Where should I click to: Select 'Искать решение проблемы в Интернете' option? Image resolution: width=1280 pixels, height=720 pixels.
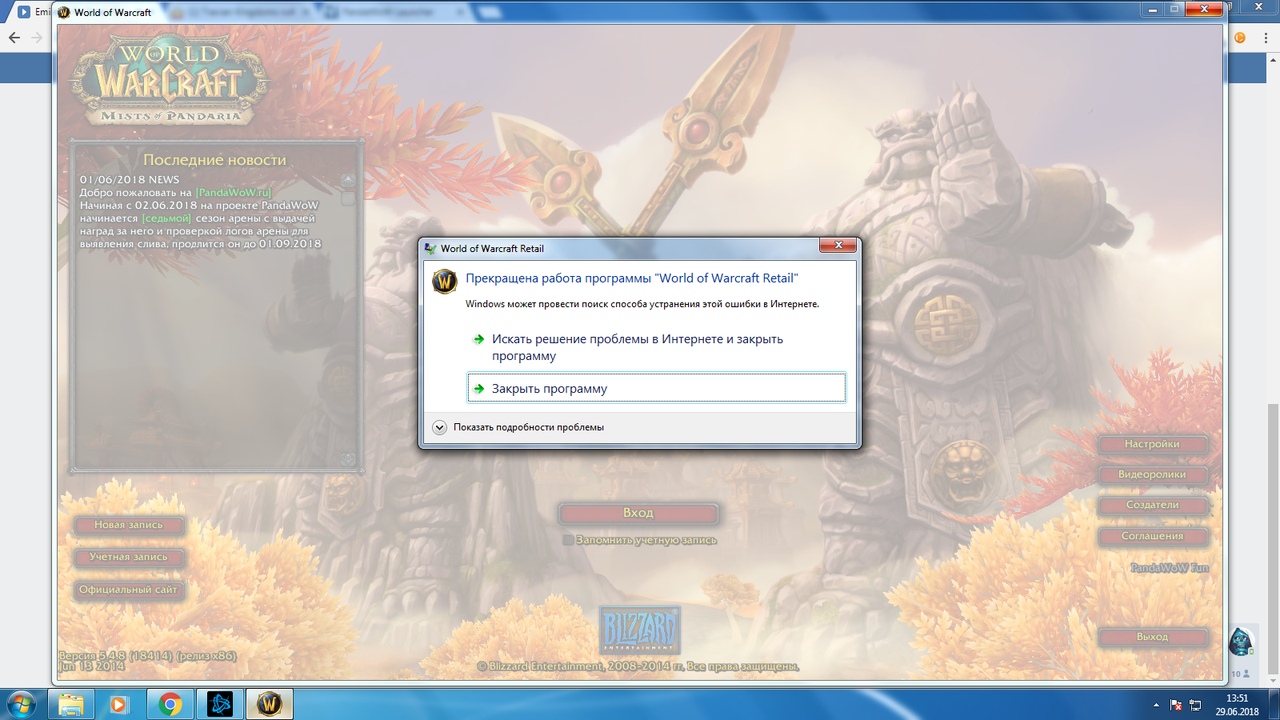(x=656, y=347)
